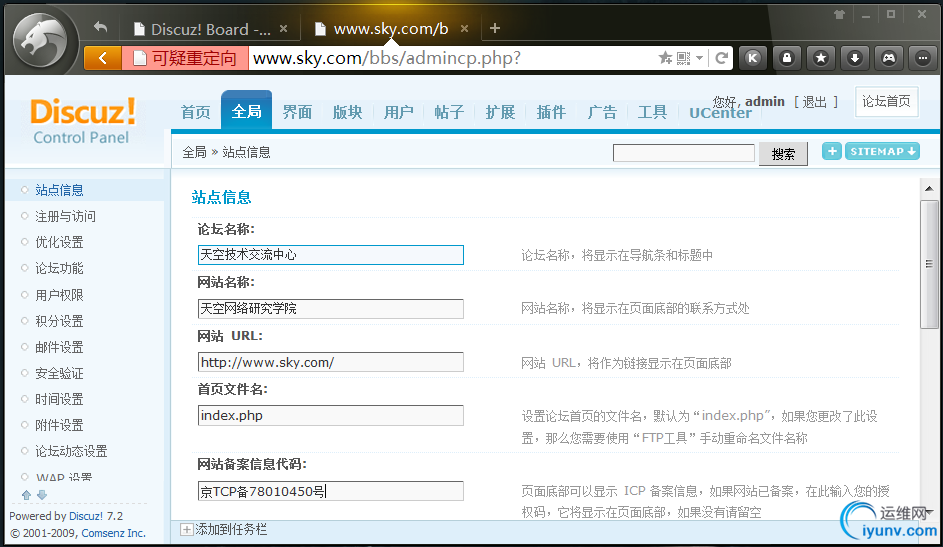The width and height of the screenshot is (943, 547).
Task: Select 优化设置 in sidebar
Action: coord(60,242)
